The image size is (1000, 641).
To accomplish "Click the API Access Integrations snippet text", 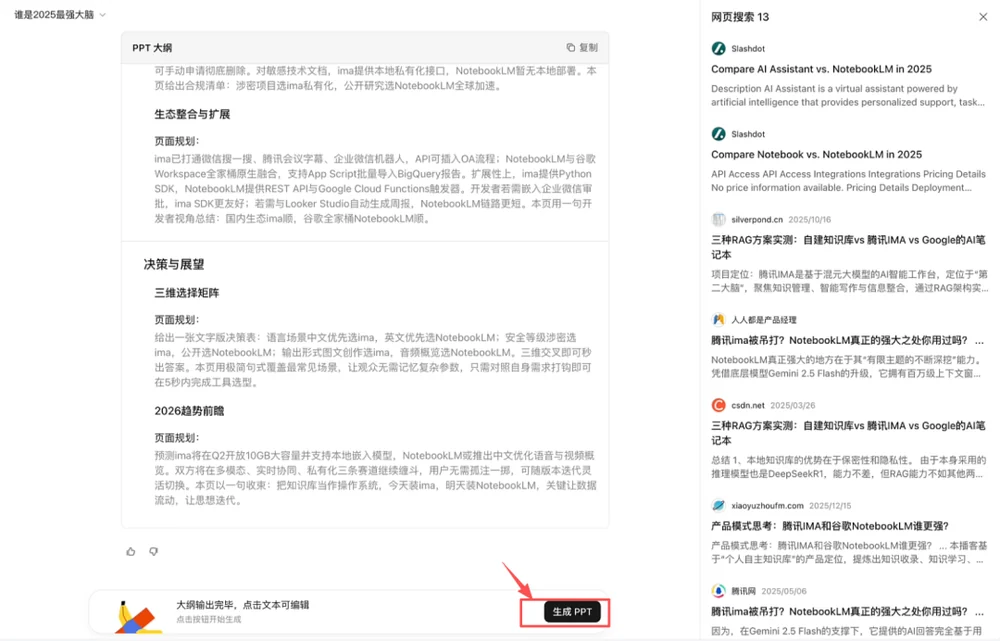I will point(848,181).
